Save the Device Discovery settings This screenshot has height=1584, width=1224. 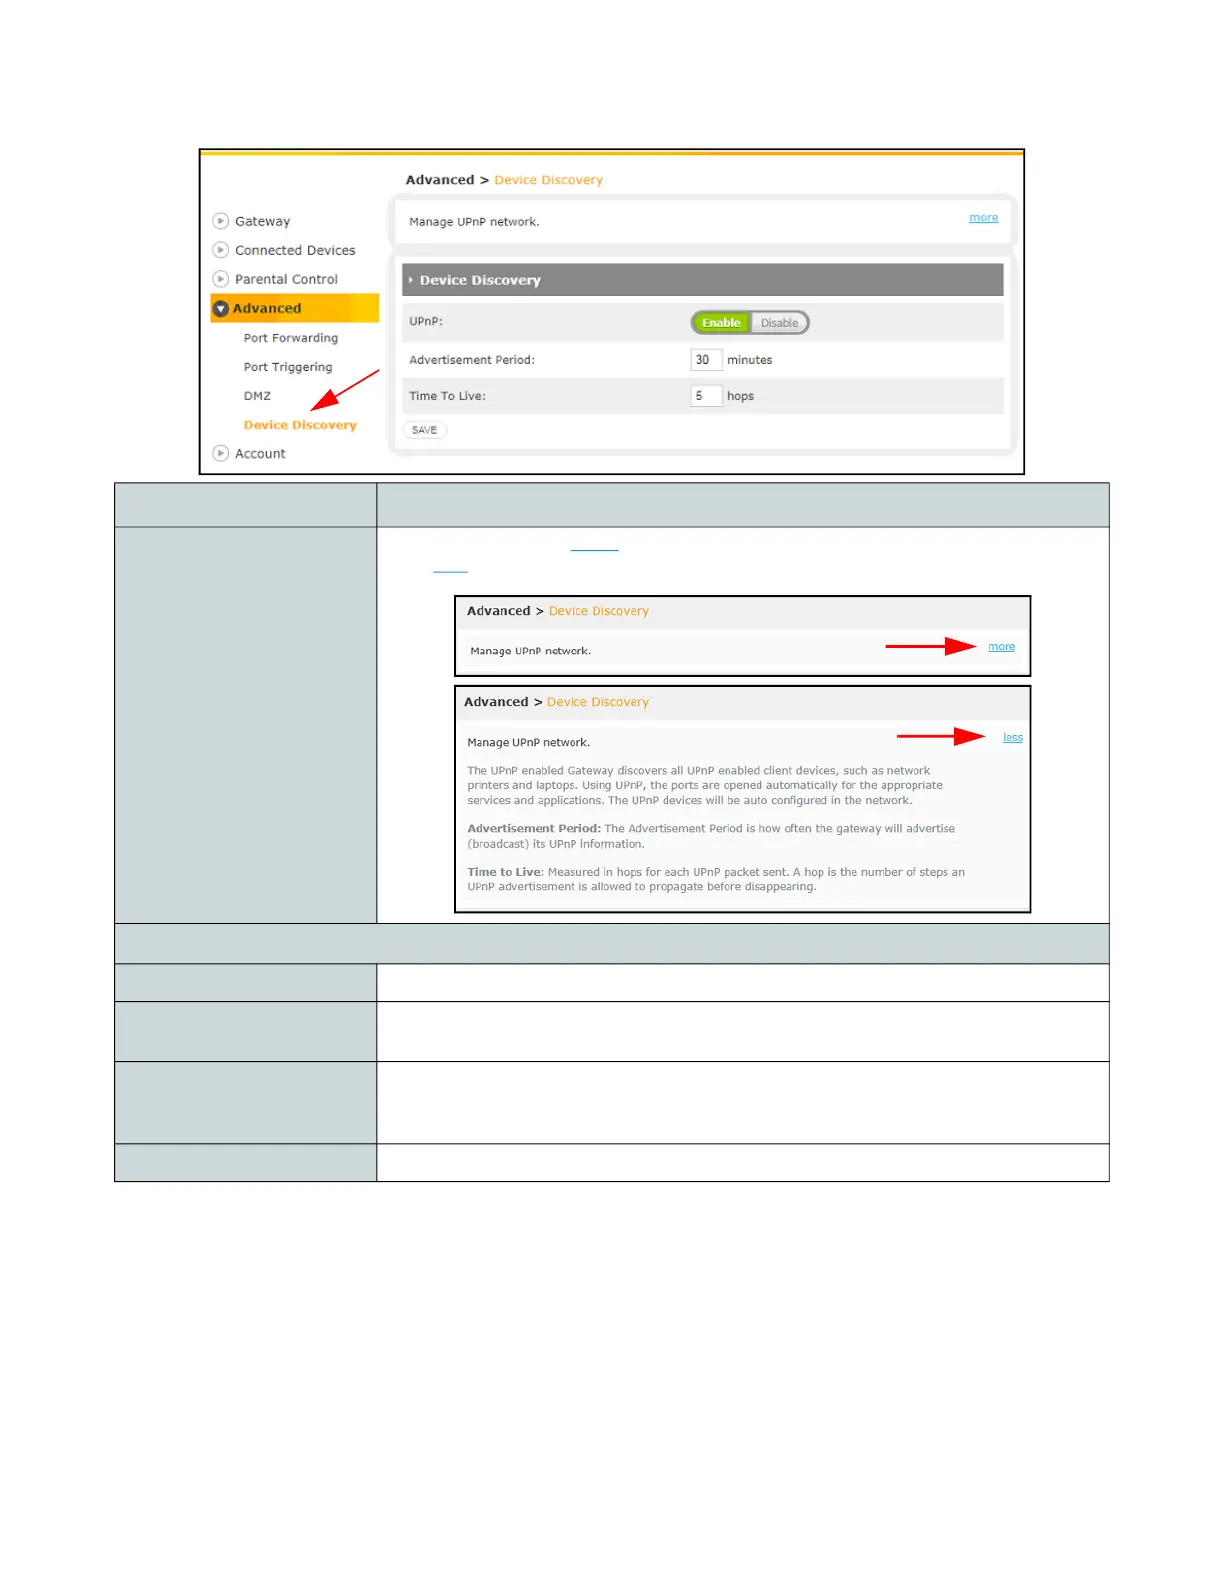pyautogui.click(x=425, y=430)
